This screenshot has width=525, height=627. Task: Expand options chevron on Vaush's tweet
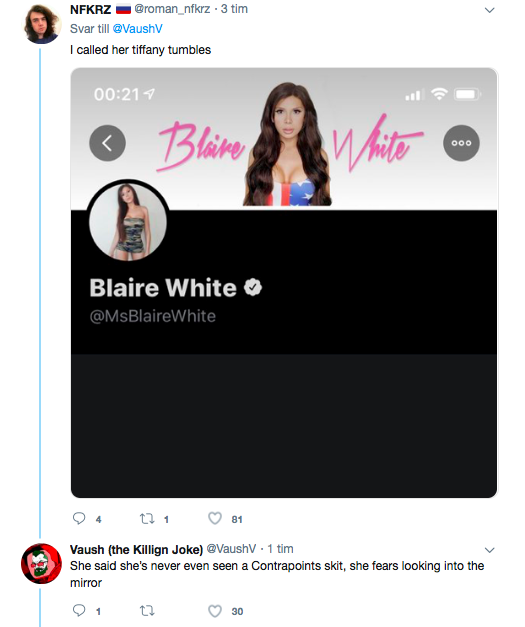489,550
